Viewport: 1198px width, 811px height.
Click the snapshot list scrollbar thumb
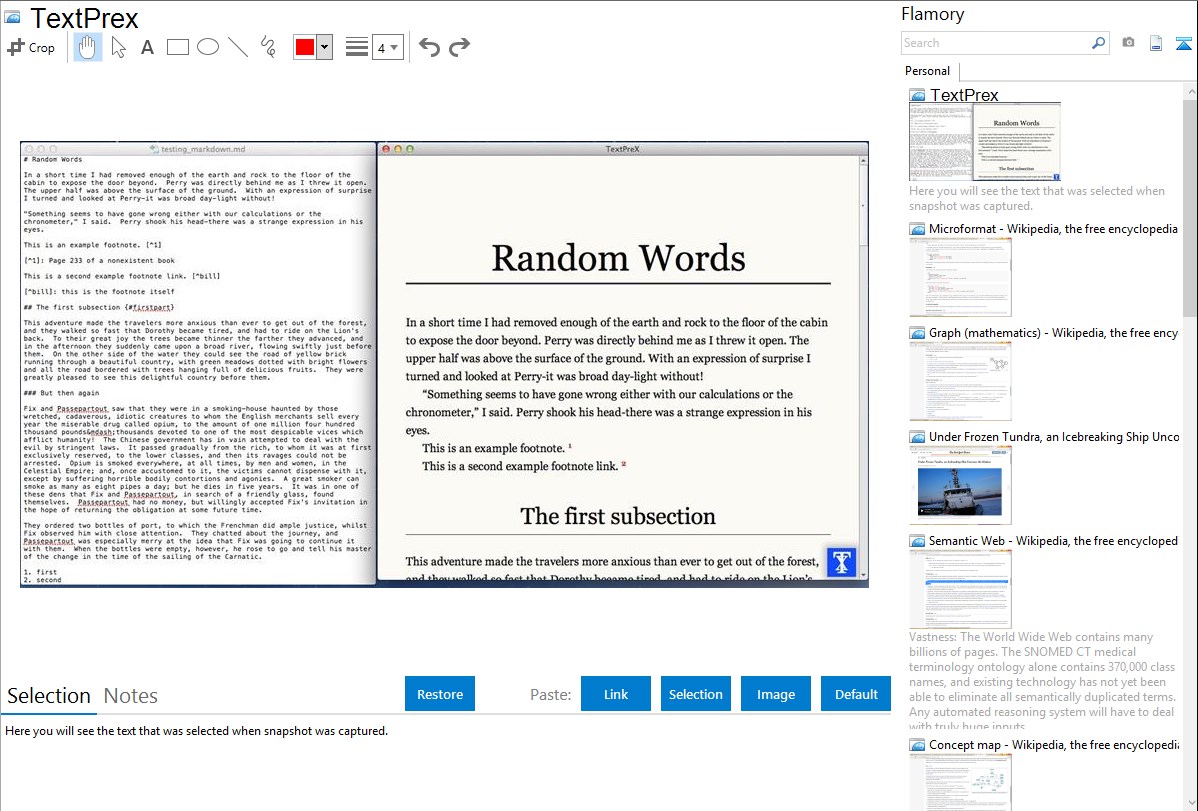point(1190,206)
